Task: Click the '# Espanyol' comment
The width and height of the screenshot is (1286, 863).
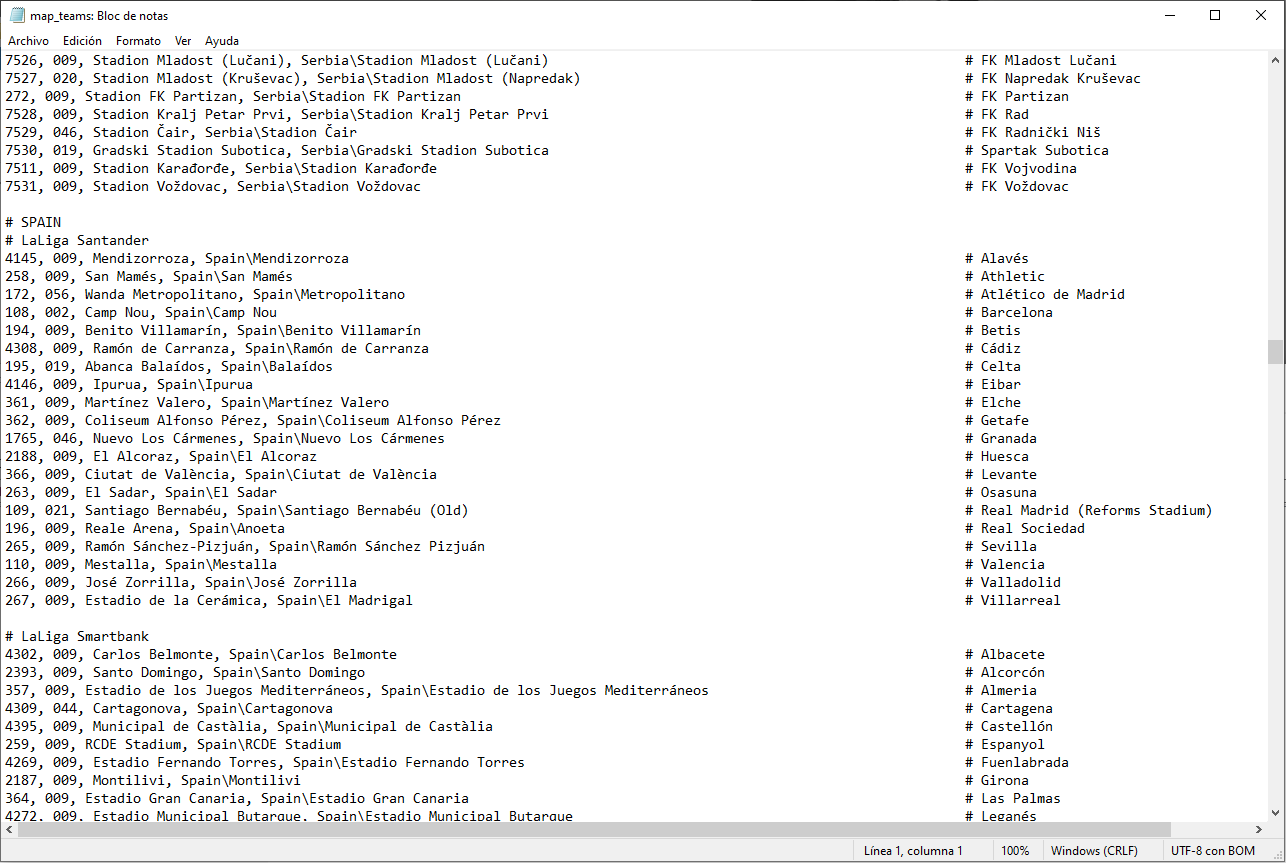Action: click(1005, 744)
